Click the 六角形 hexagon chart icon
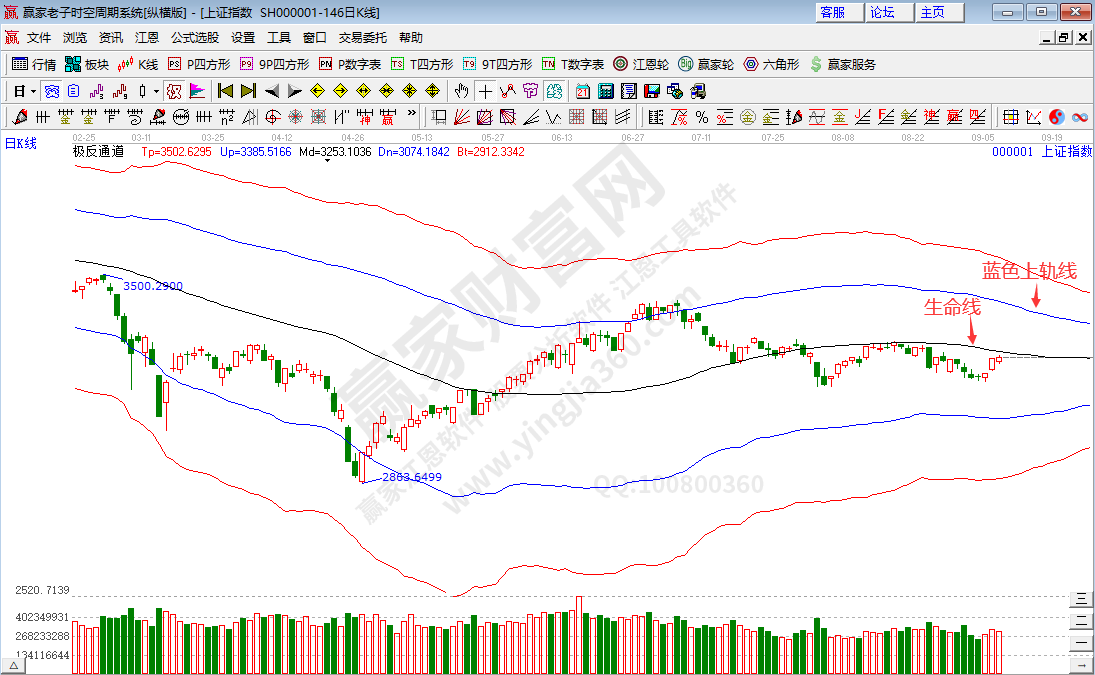This screenshot has width=1095, height=675. click(769, 64)
